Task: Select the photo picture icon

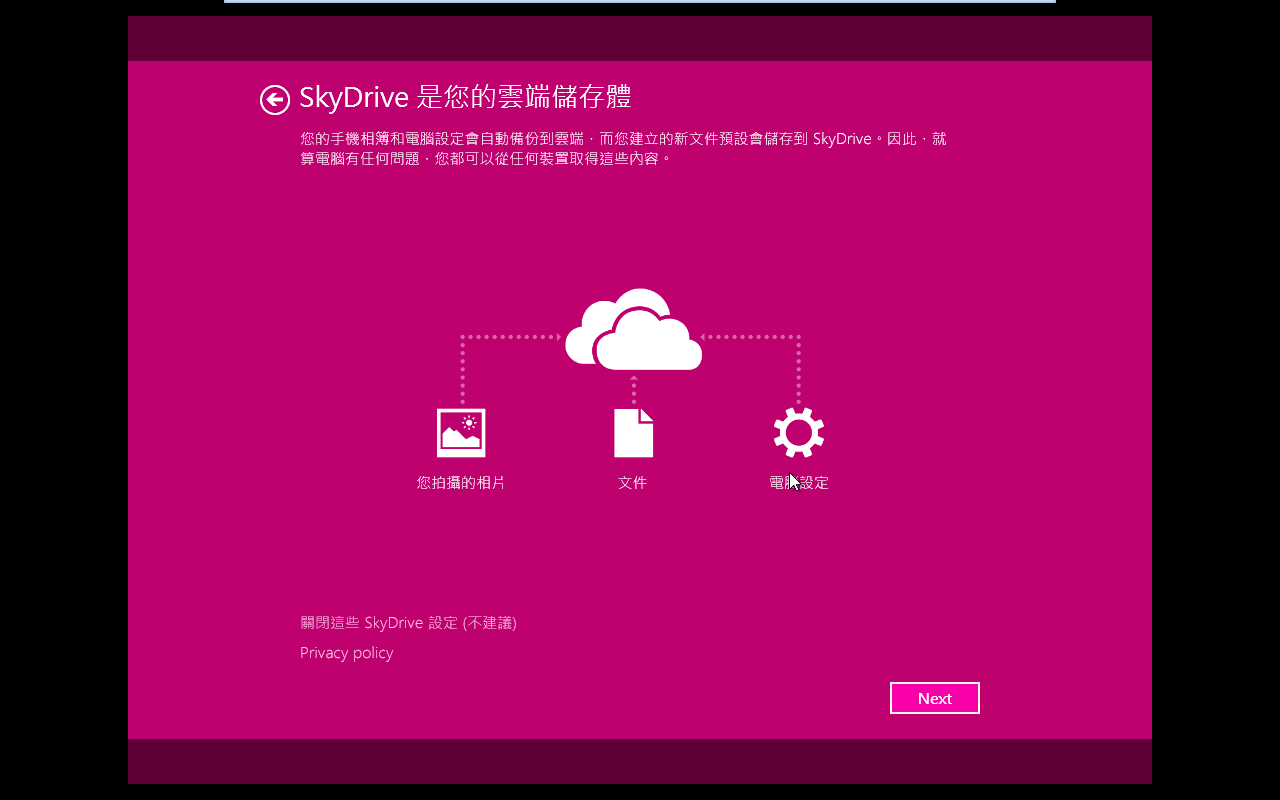Action: (461, 433)
